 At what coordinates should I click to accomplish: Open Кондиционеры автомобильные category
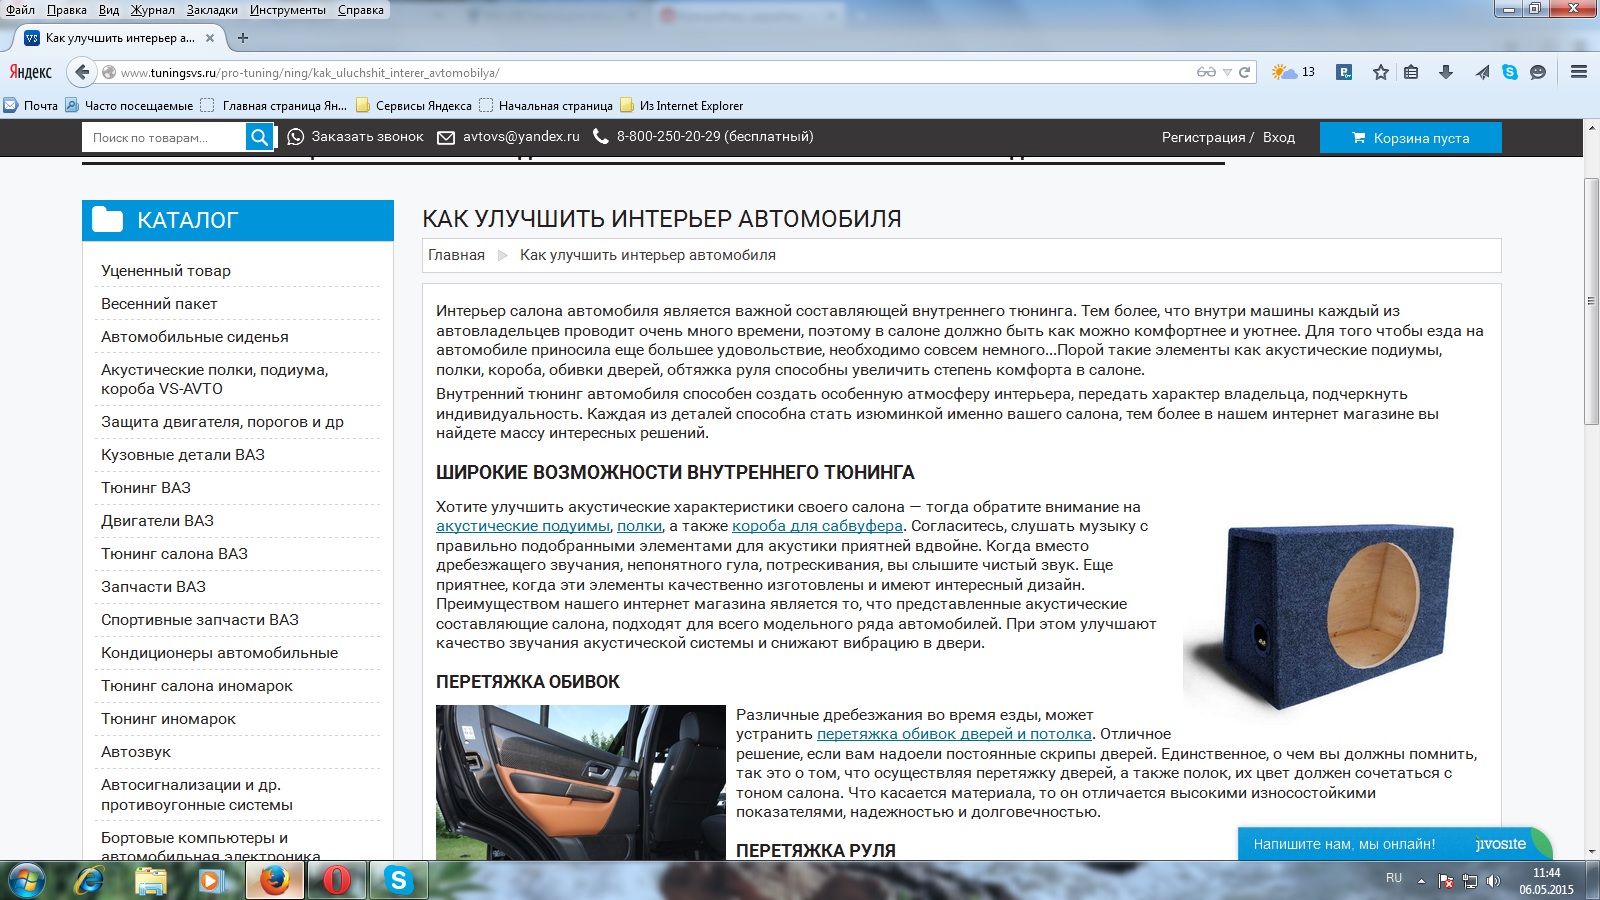[219, 652]
